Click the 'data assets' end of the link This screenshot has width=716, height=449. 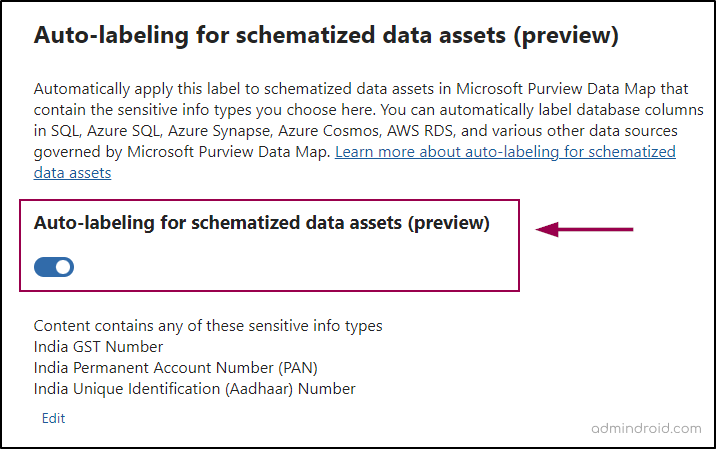pyautogui.click(x=72, y=173)
